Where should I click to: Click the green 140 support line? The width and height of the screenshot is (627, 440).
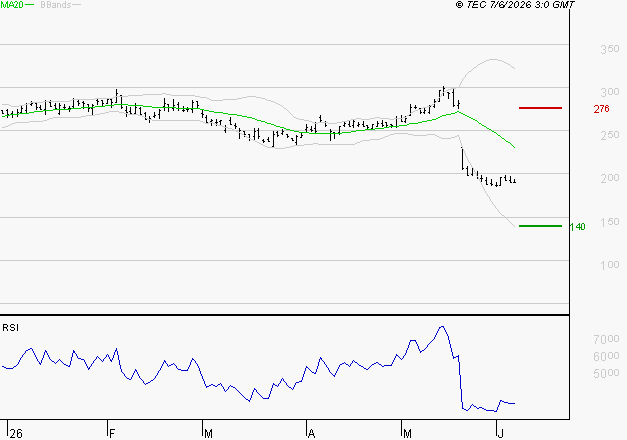(540, 226)
